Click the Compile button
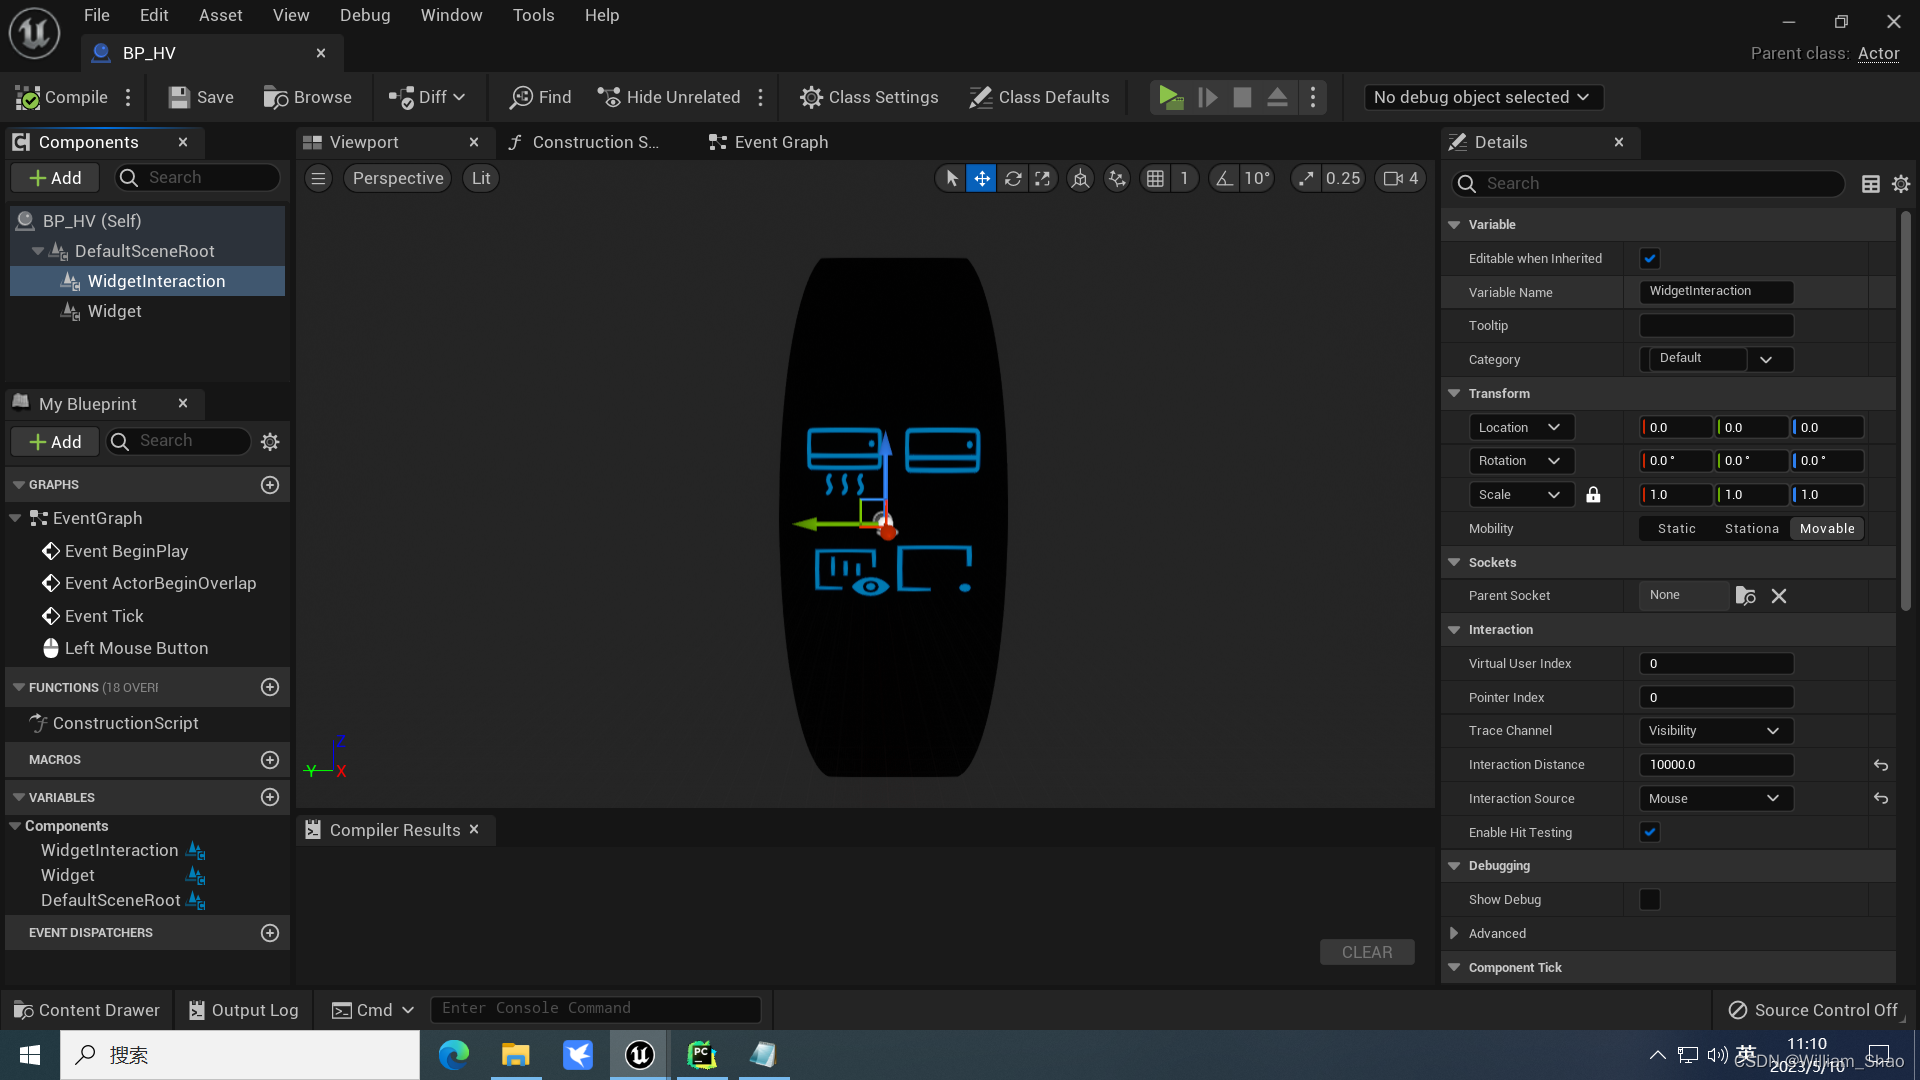1920x1080 pixels. pyautogui.click(x=60, y=97)
